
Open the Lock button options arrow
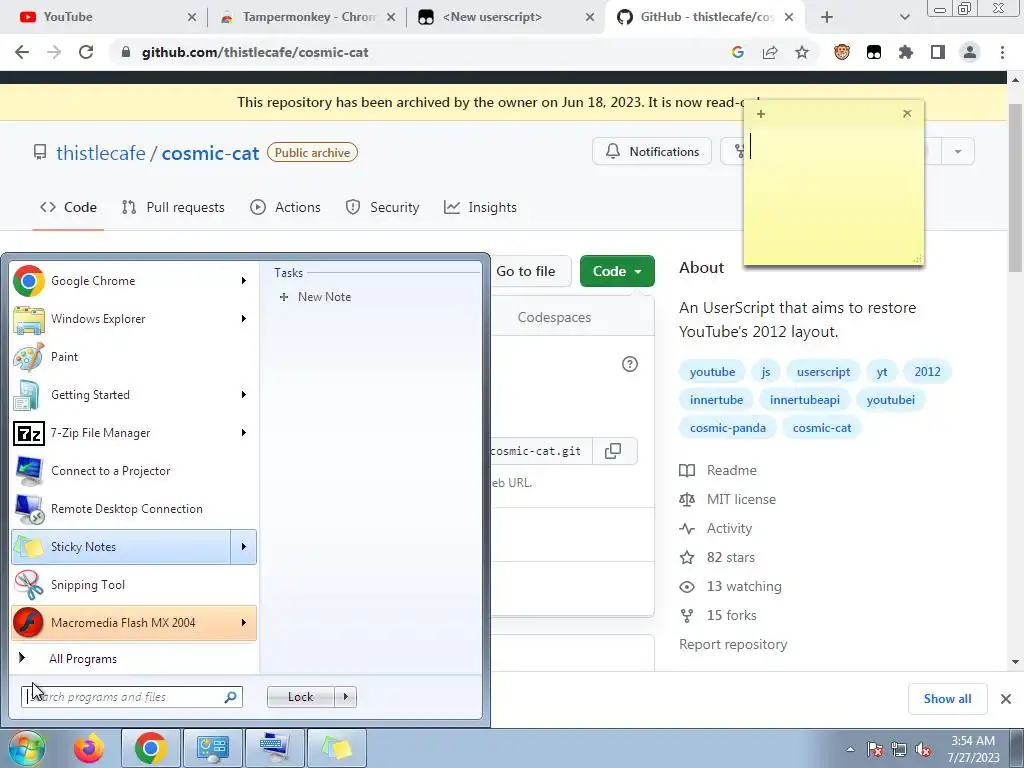(345, 697)
